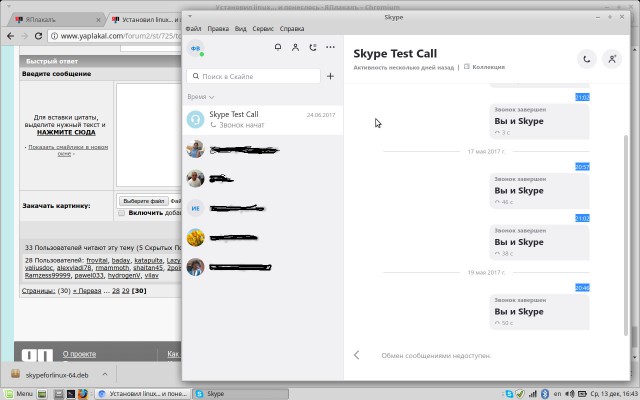Click the plus icon for new chat
Image resolution: width=640 pixels, height=400 pixels.
[330, 76]
